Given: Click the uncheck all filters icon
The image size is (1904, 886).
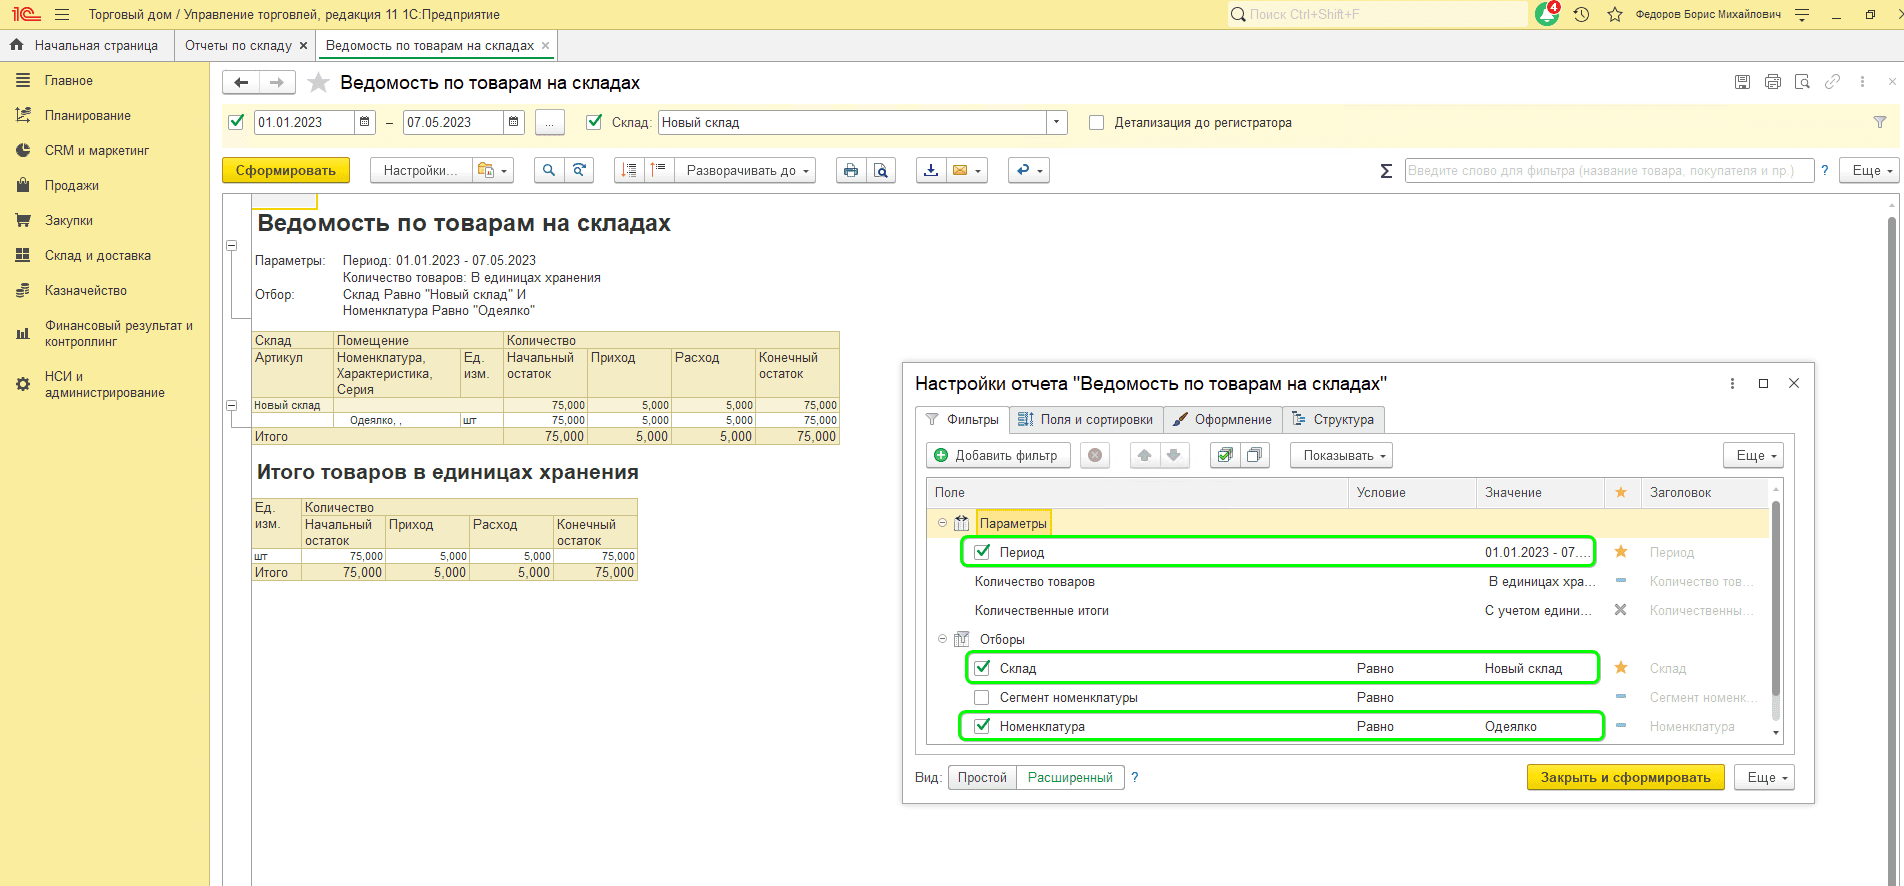Looking at the screenshot, I should coord(1254,456).
